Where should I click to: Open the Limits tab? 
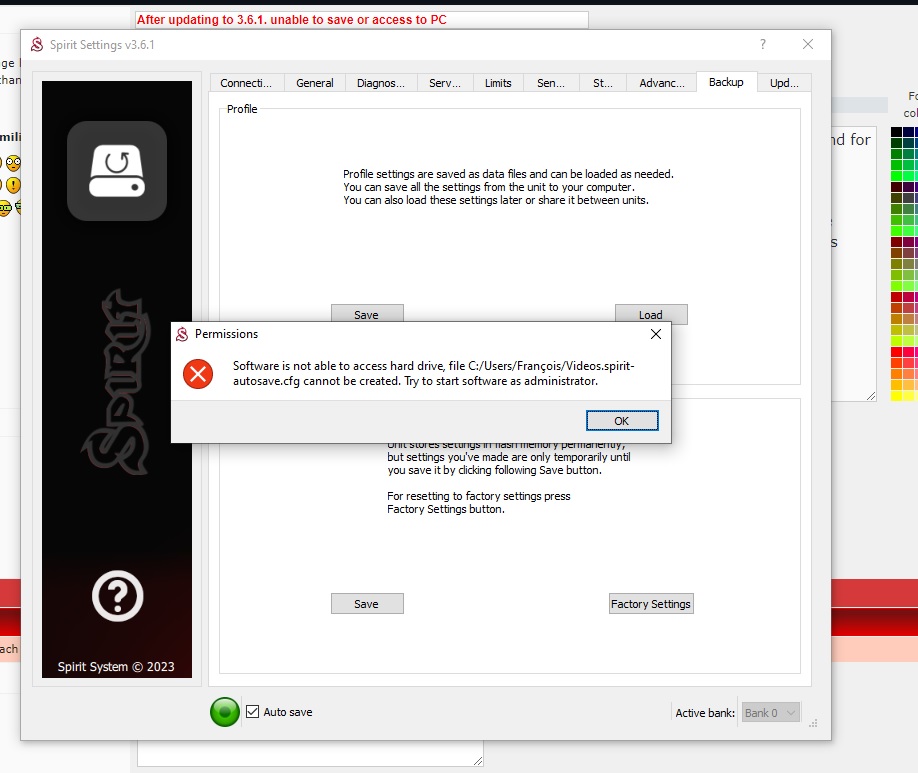(498, 83)
